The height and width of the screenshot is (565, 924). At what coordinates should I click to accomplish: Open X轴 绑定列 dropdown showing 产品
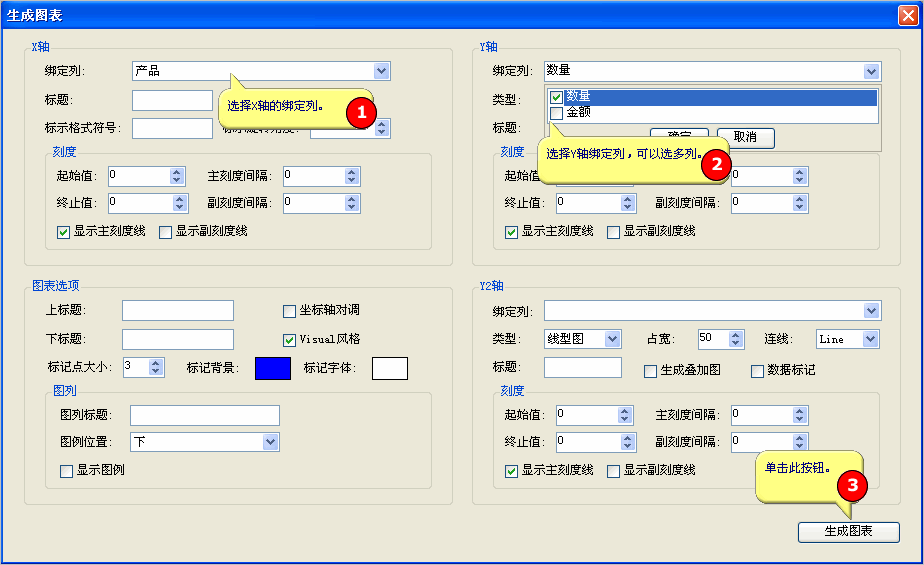[381, 71]
